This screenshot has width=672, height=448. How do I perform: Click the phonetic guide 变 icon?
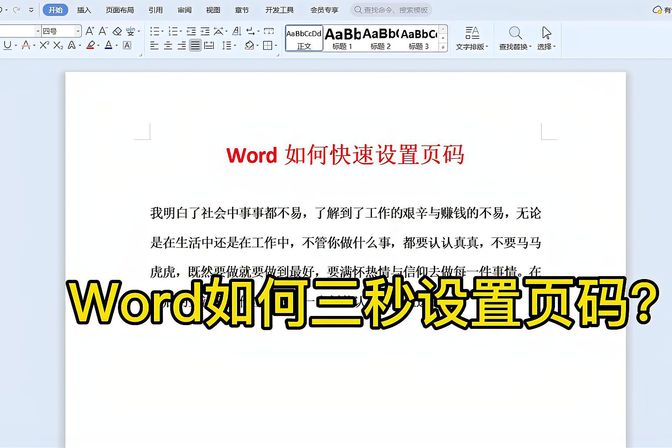(x=130, y=31)
